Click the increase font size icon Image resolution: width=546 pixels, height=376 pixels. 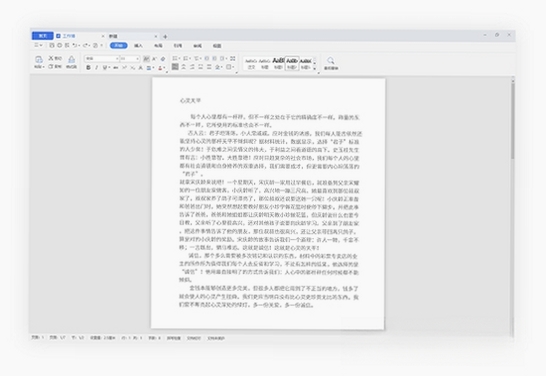click(x=146, y=59)
